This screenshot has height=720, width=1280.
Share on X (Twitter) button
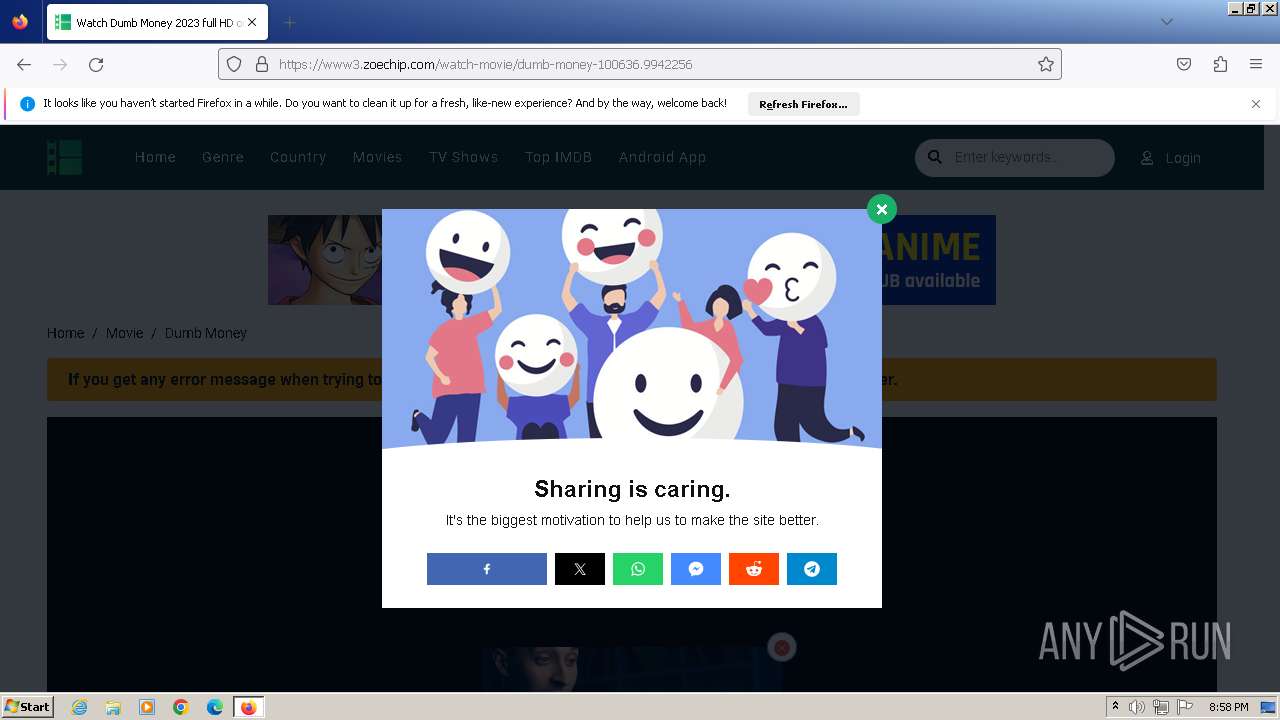[580, 569]
